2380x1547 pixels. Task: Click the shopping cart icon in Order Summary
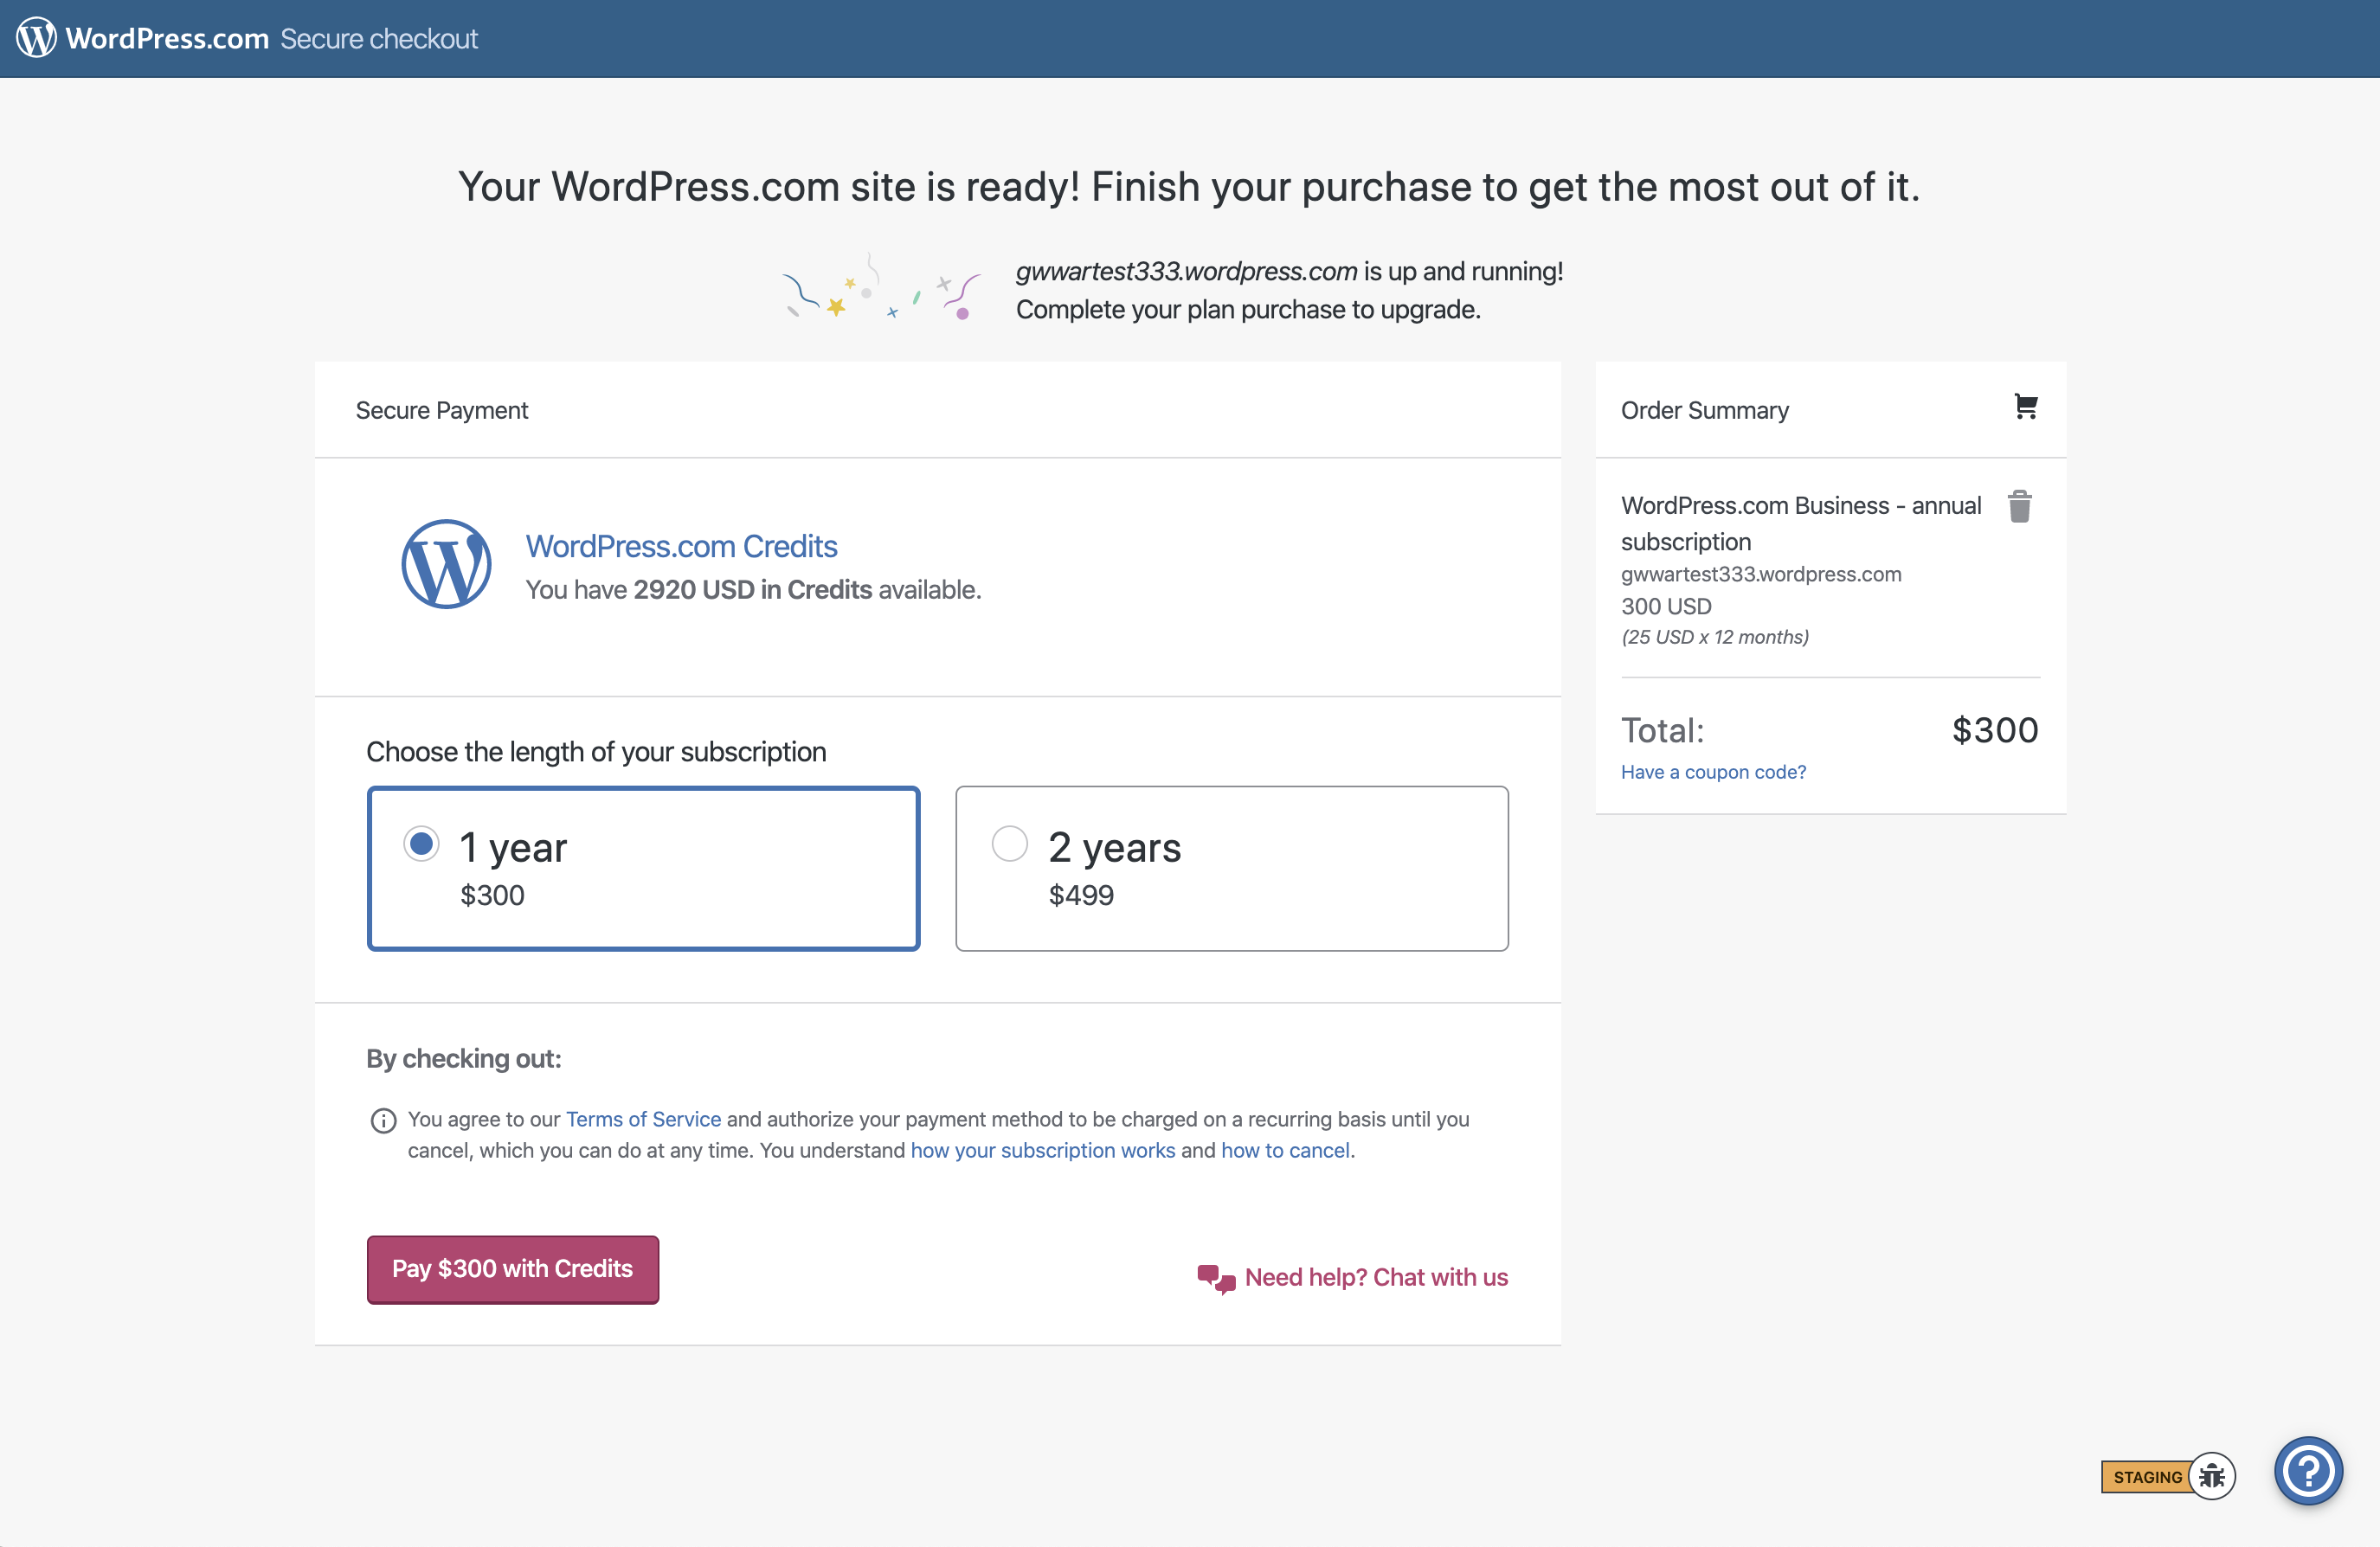(2025, 407)
